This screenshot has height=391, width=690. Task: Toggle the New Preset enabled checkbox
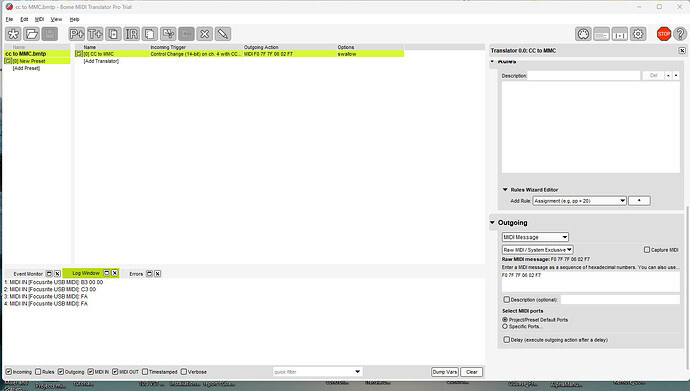(8, 61)
